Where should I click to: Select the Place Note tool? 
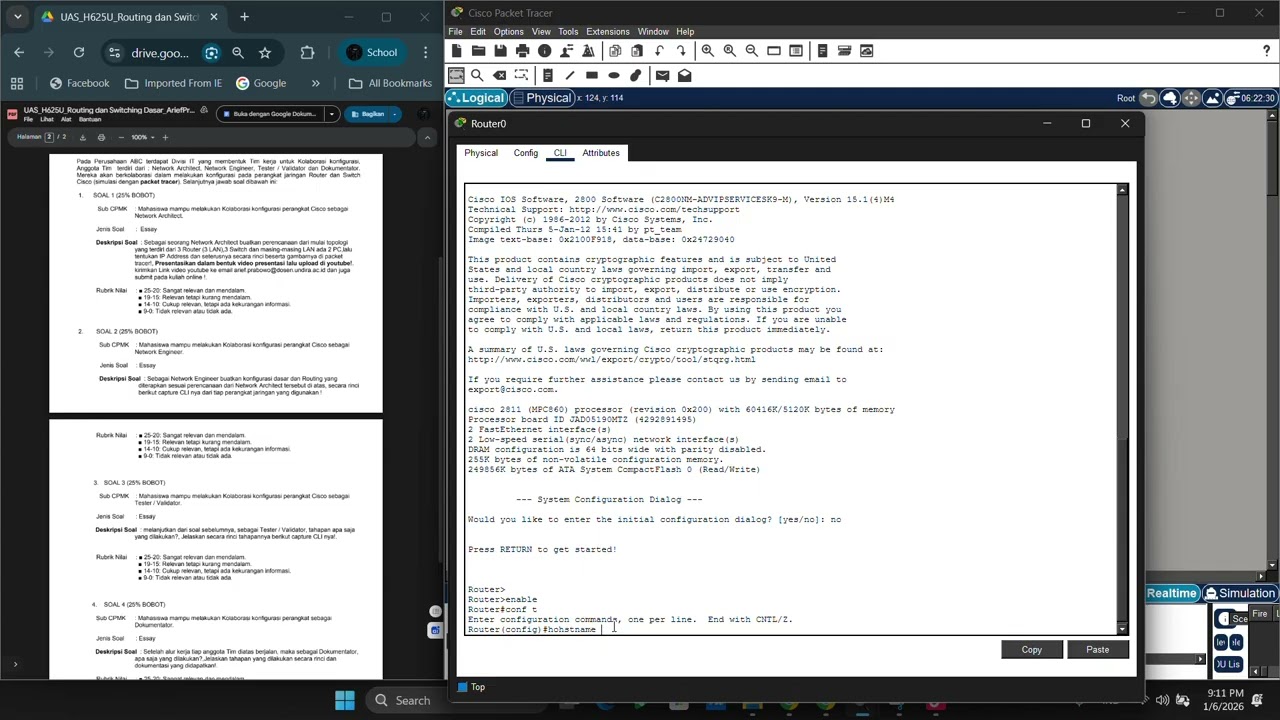[548, 75]
